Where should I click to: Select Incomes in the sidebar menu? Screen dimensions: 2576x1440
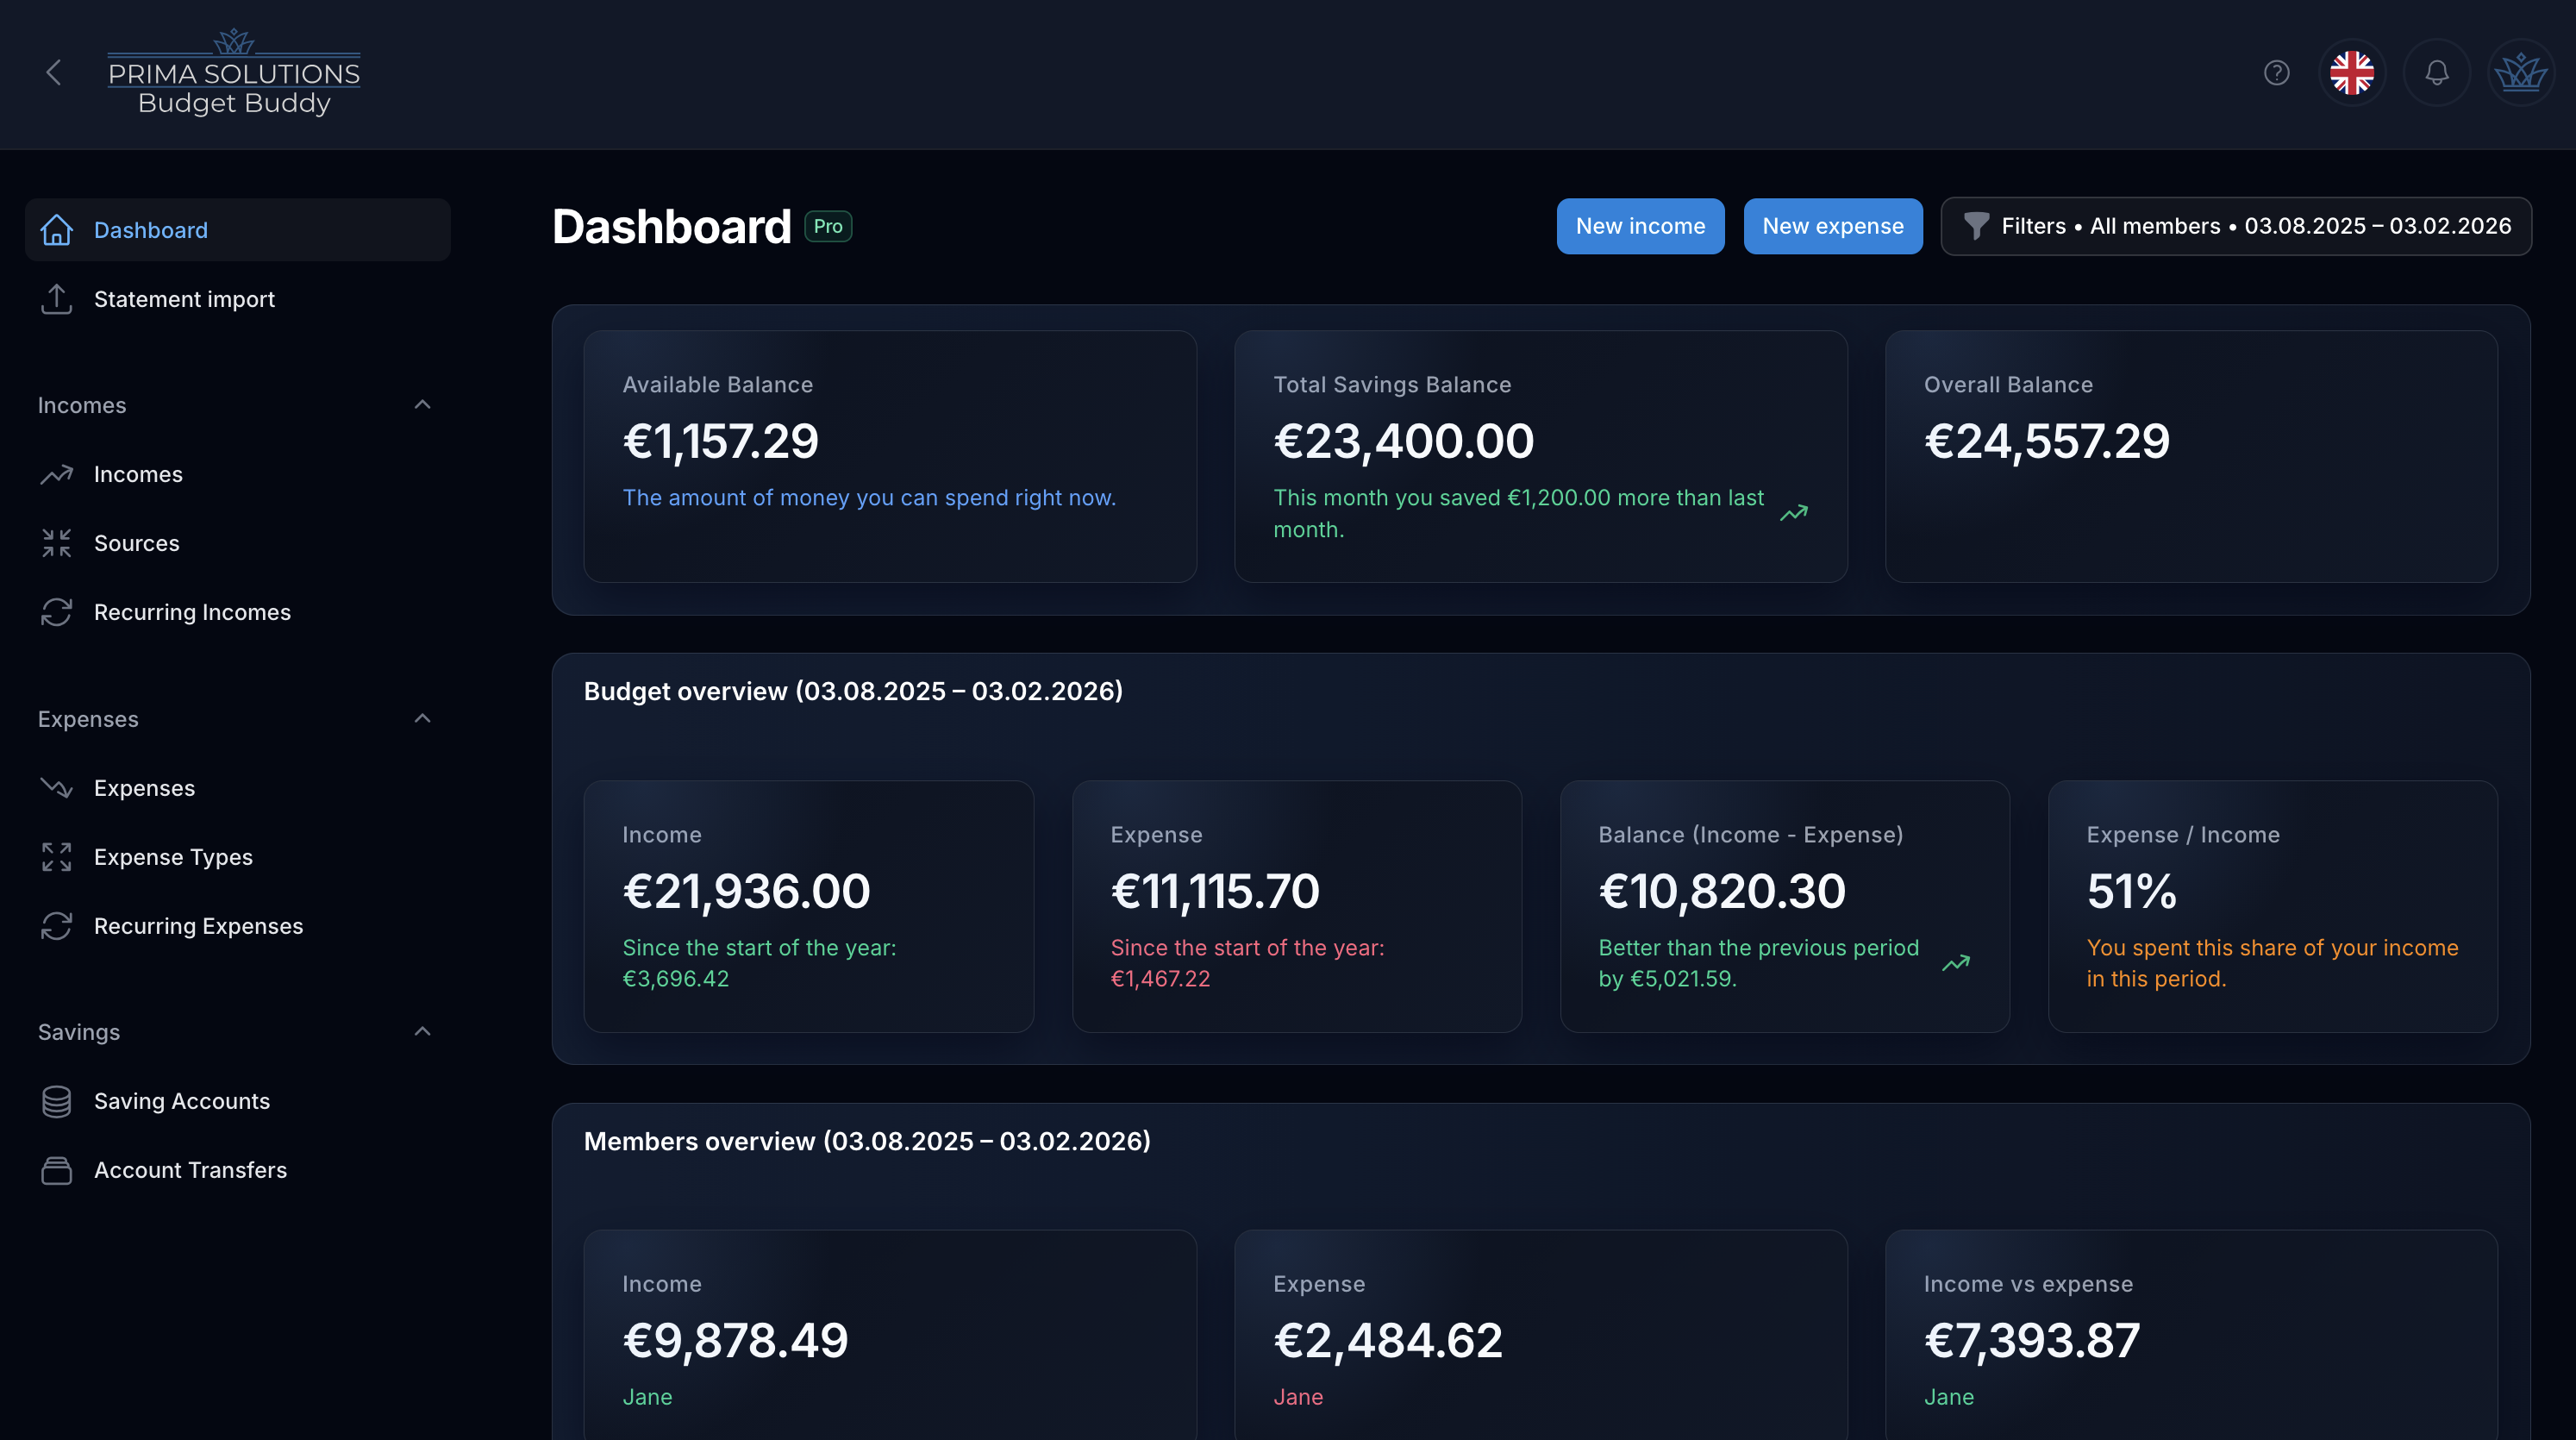[x=138, y=473]
